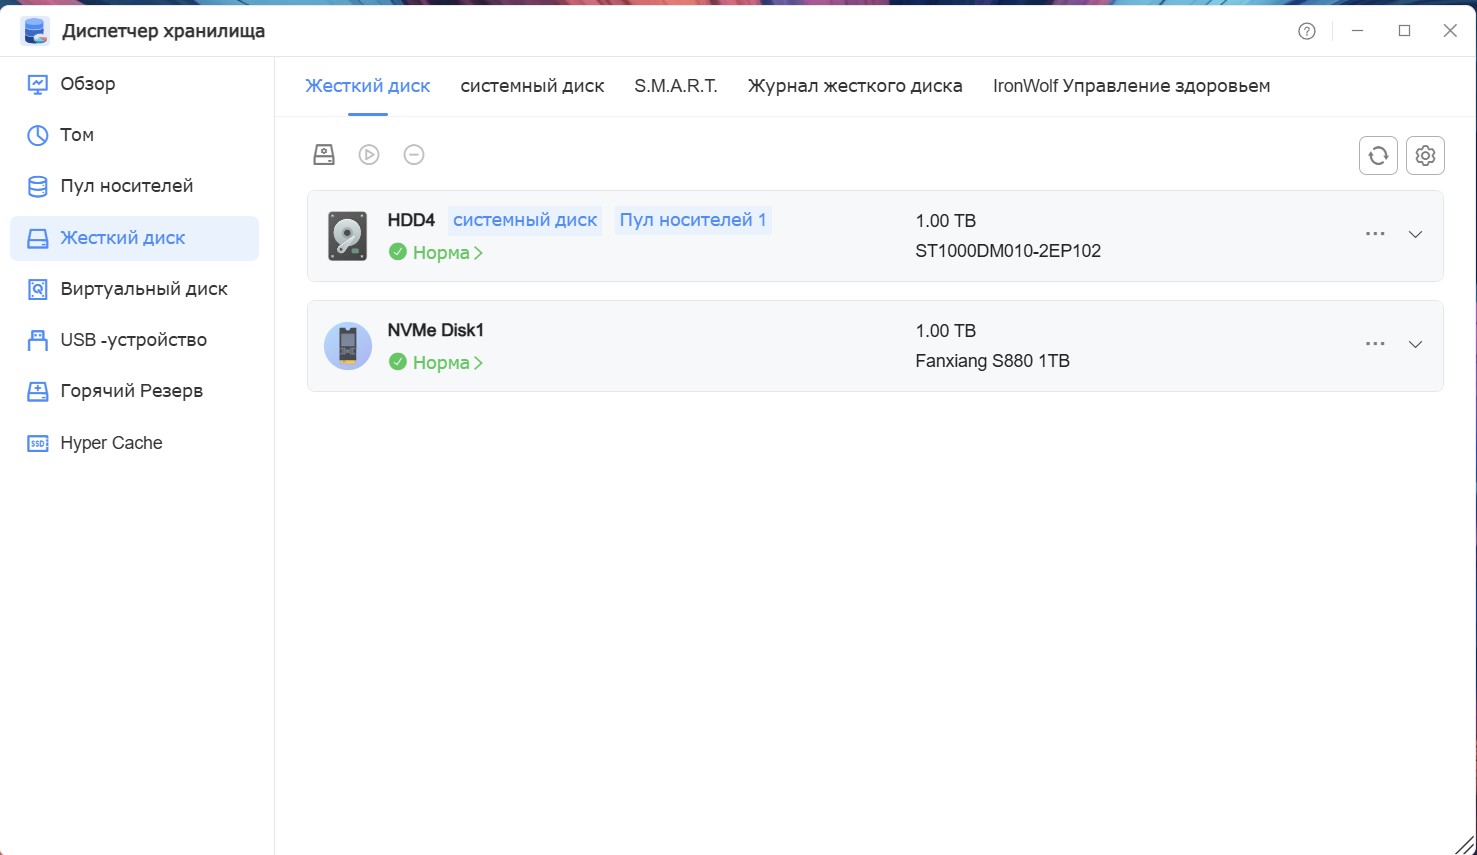Viewport: 1477px width, 855px height.
Task: Switch to the S.M.A.R.T. tab
Action: coord(676,86)
